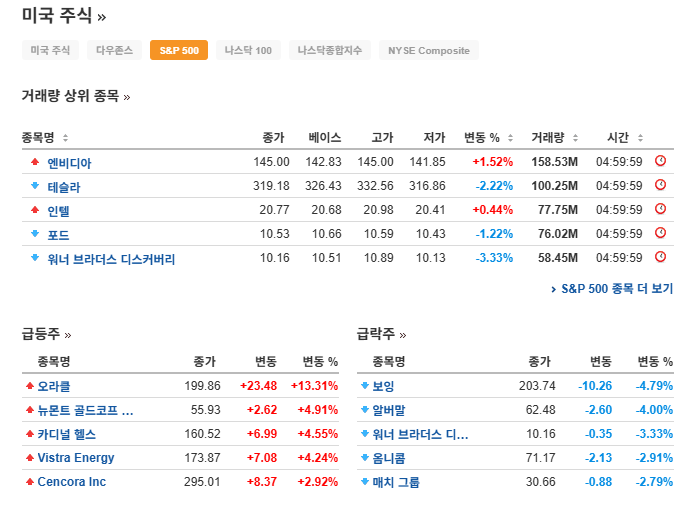
Task: Open the 뉴몬트 골드코프 gainer link
Action: click(x=85, y=411)
